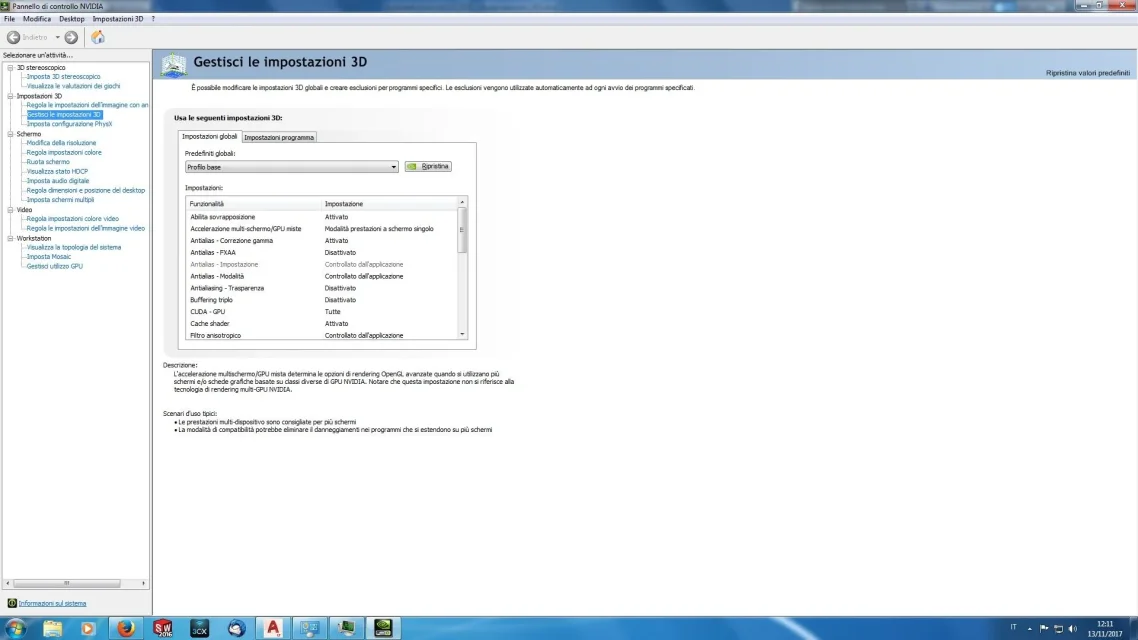Open Windows Explorer from the taskbar

[x=52, y=628]
